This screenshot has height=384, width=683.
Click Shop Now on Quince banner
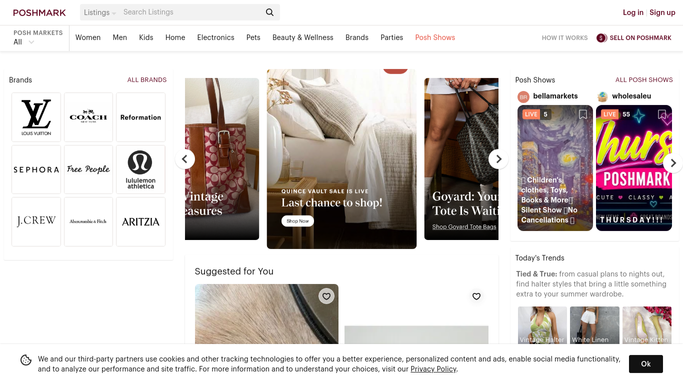[298, 221]
